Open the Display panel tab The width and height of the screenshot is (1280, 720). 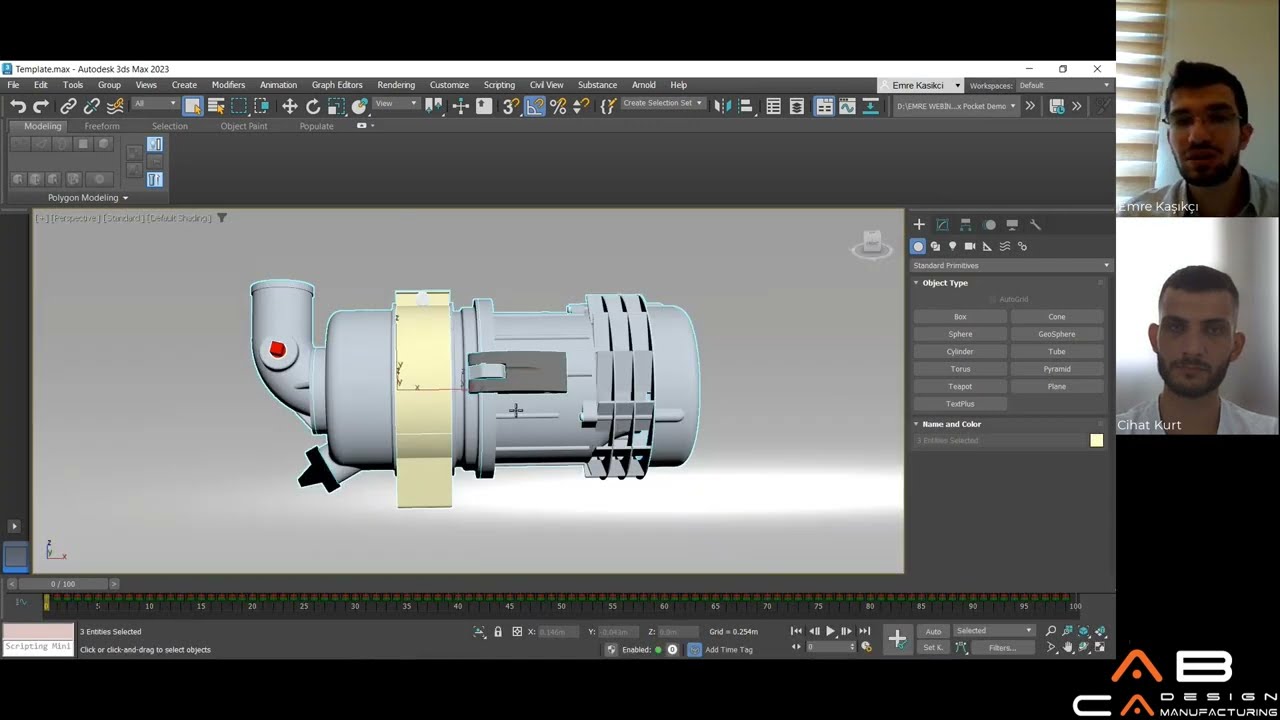[x=1012, y=225]
